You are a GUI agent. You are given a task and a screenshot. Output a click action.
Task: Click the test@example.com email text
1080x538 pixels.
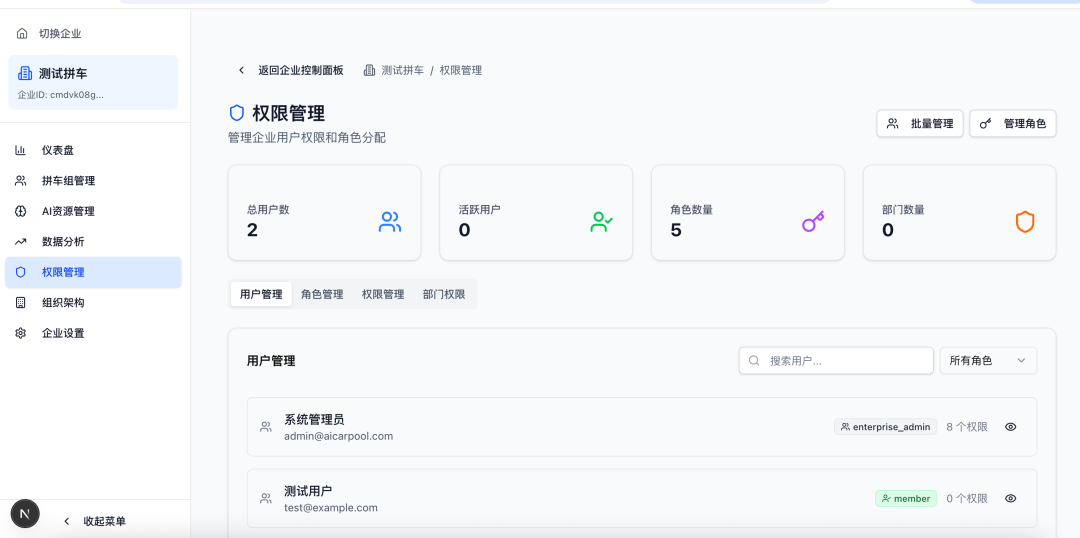tap(331, 508)
